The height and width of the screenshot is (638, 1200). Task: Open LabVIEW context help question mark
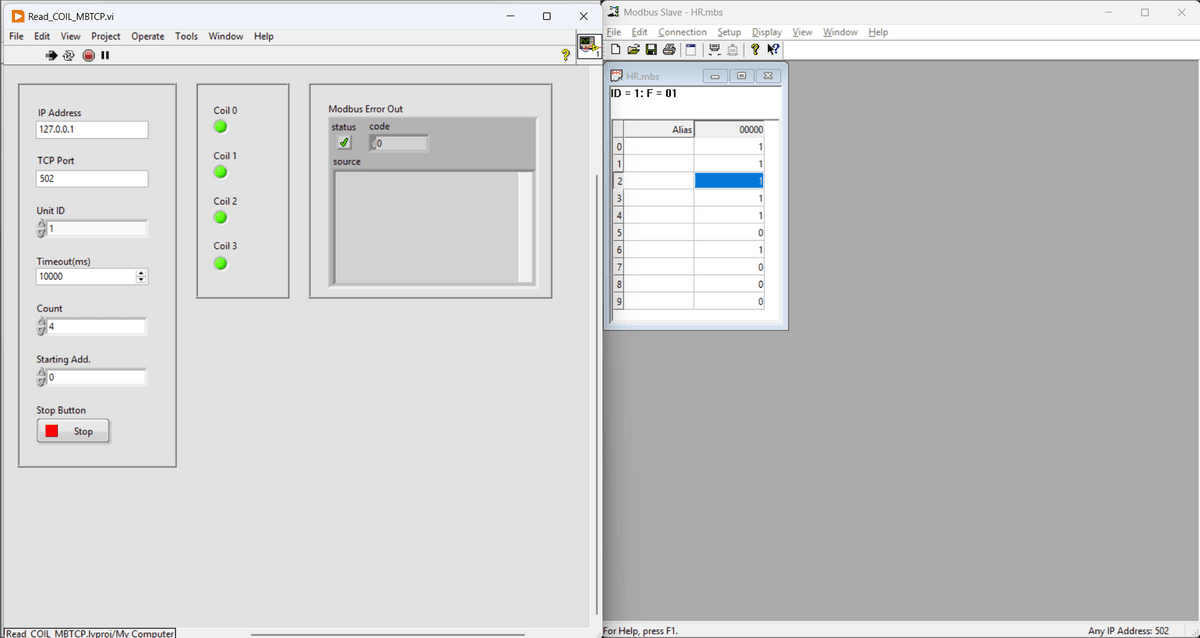[566, 55]
